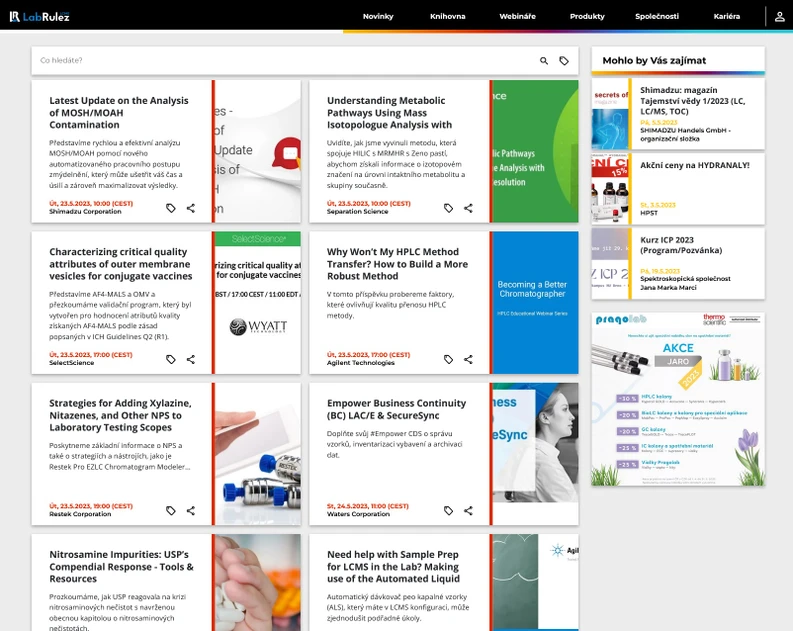This screenshot has height=631, width=793.
Task: Click the tag filter icon in search bar
Action: click(x=564, y=61)
